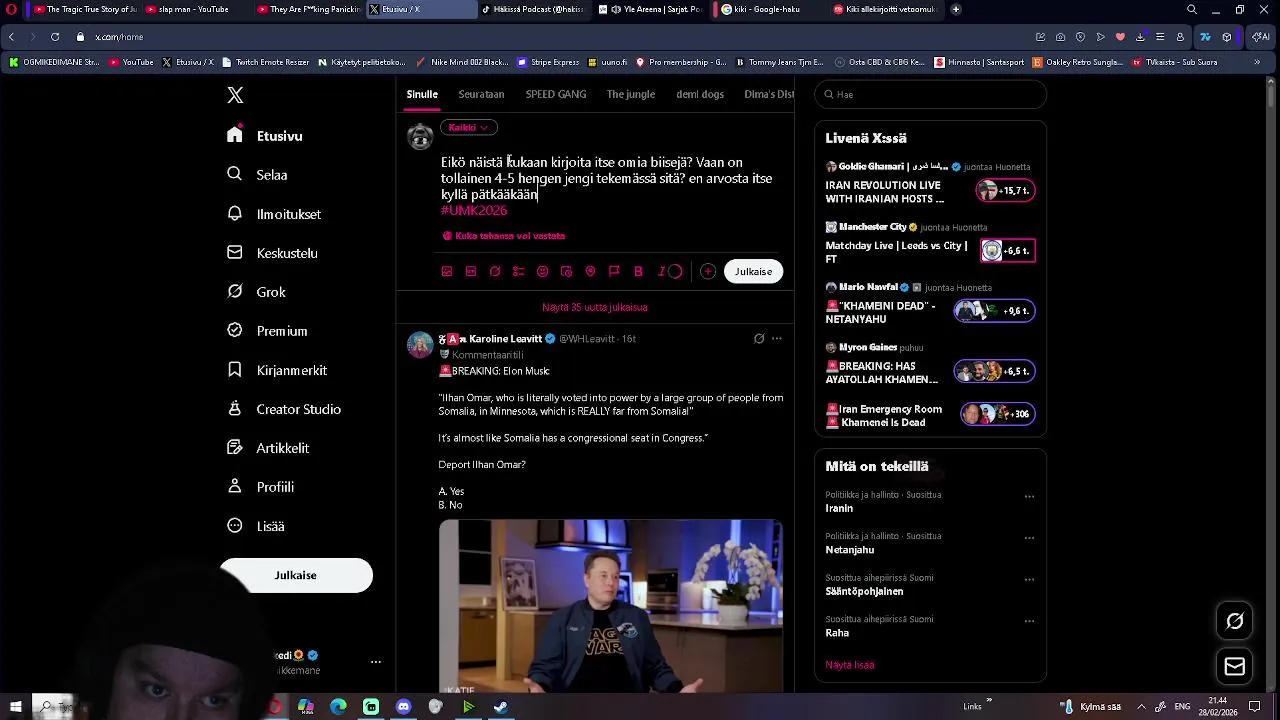Open Premium page in sidebar
Screen dimensions: 1280x720
click(267, 331)
